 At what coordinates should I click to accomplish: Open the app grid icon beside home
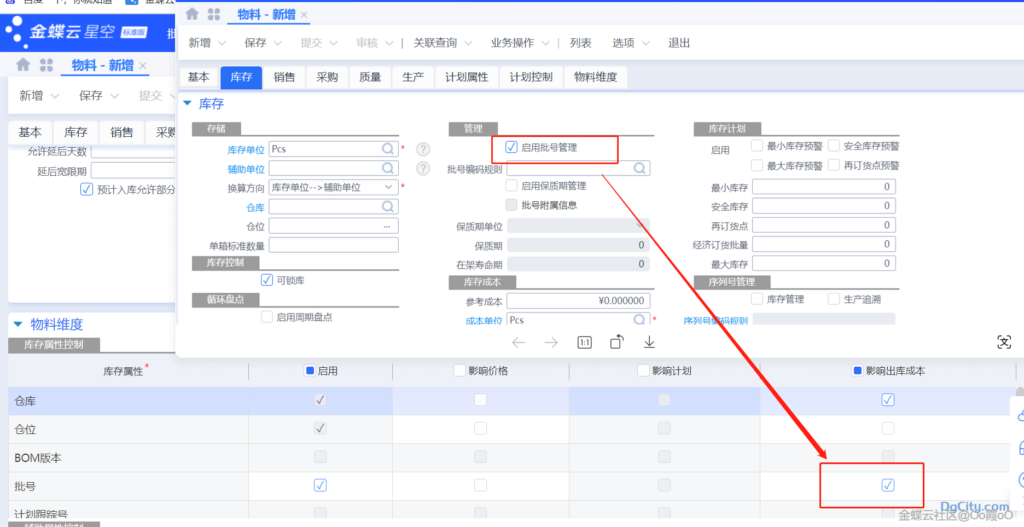213,14
